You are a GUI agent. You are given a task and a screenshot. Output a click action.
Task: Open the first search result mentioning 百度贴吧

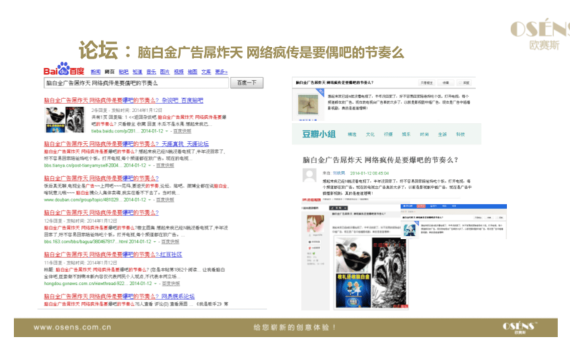pos(124,100)
